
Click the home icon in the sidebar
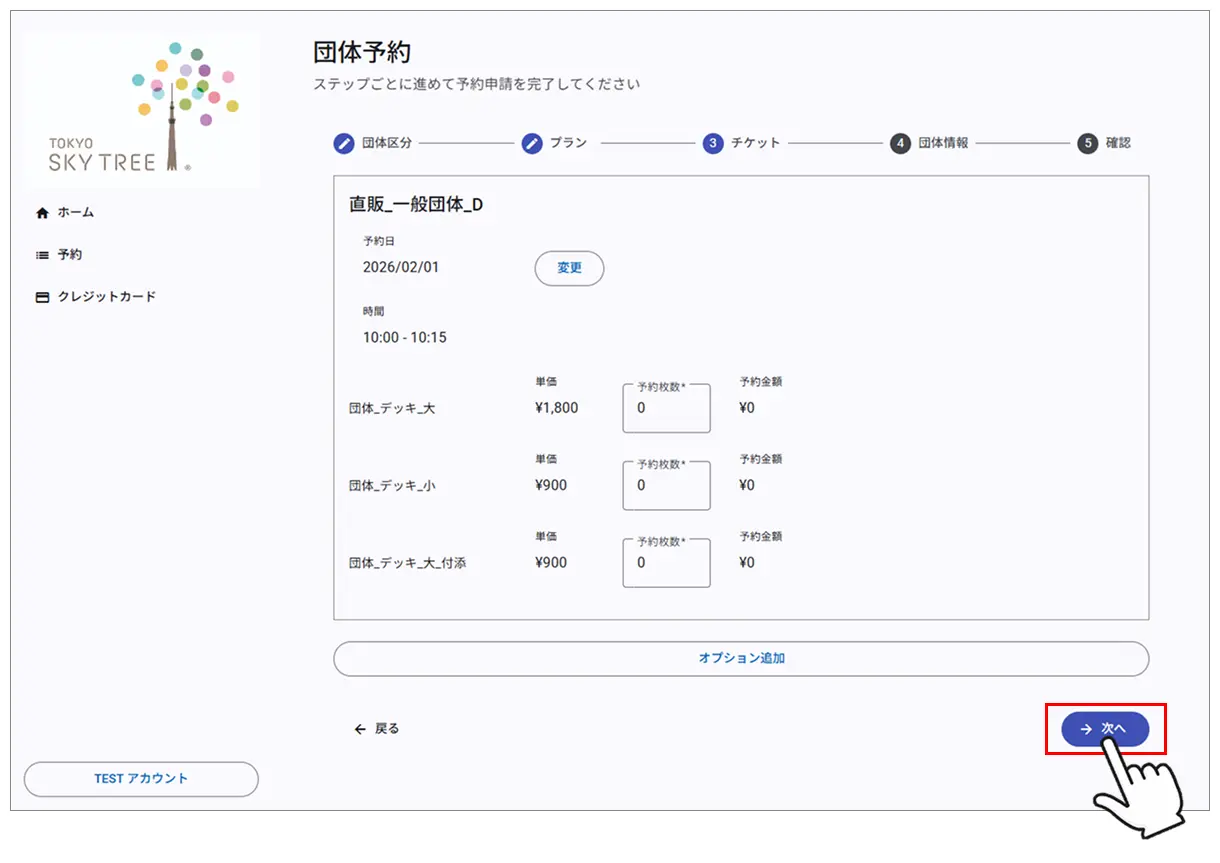tap(41, 212)
